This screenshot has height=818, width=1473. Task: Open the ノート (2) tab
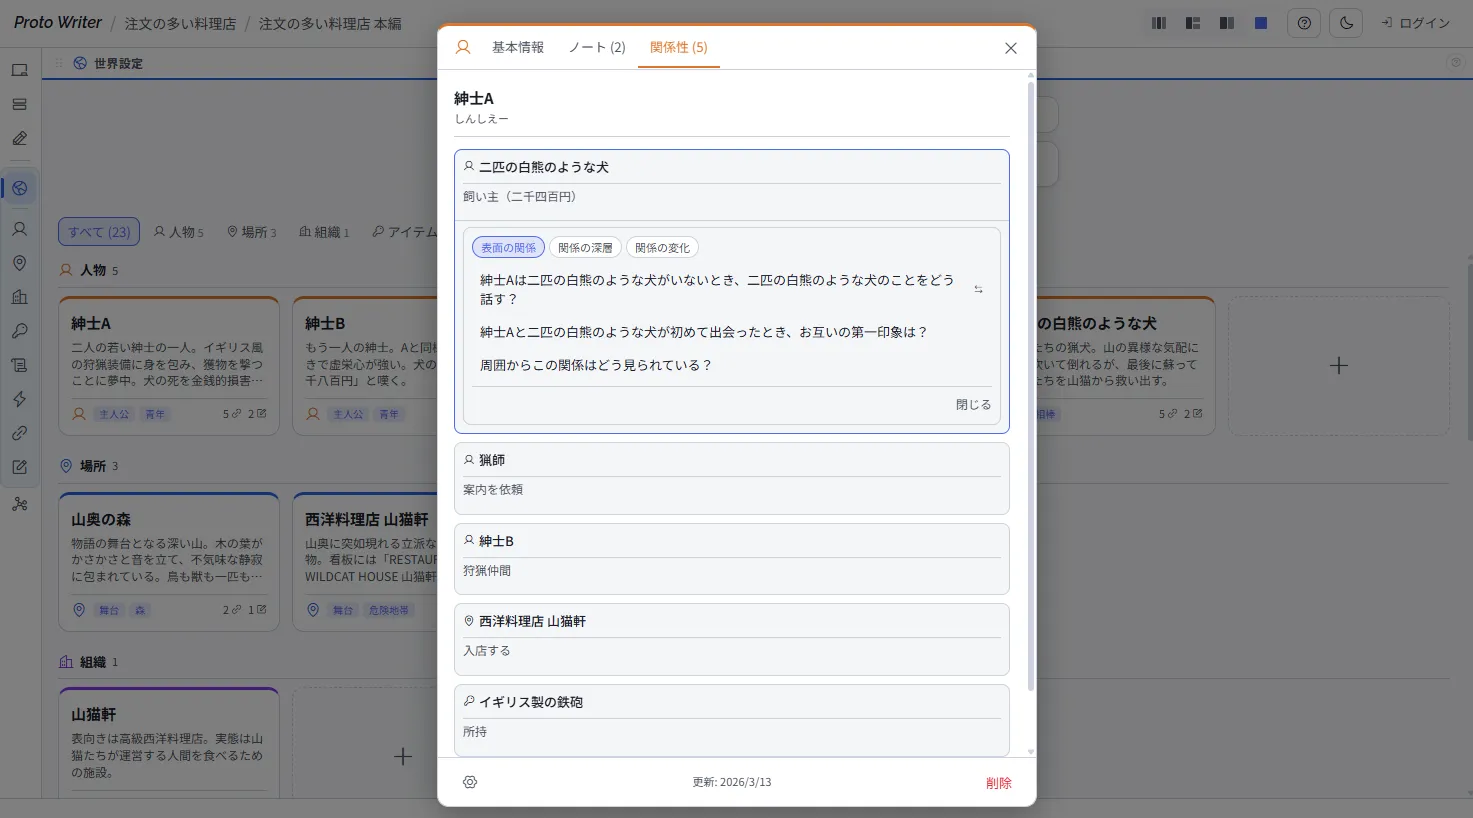pos(597,45)
